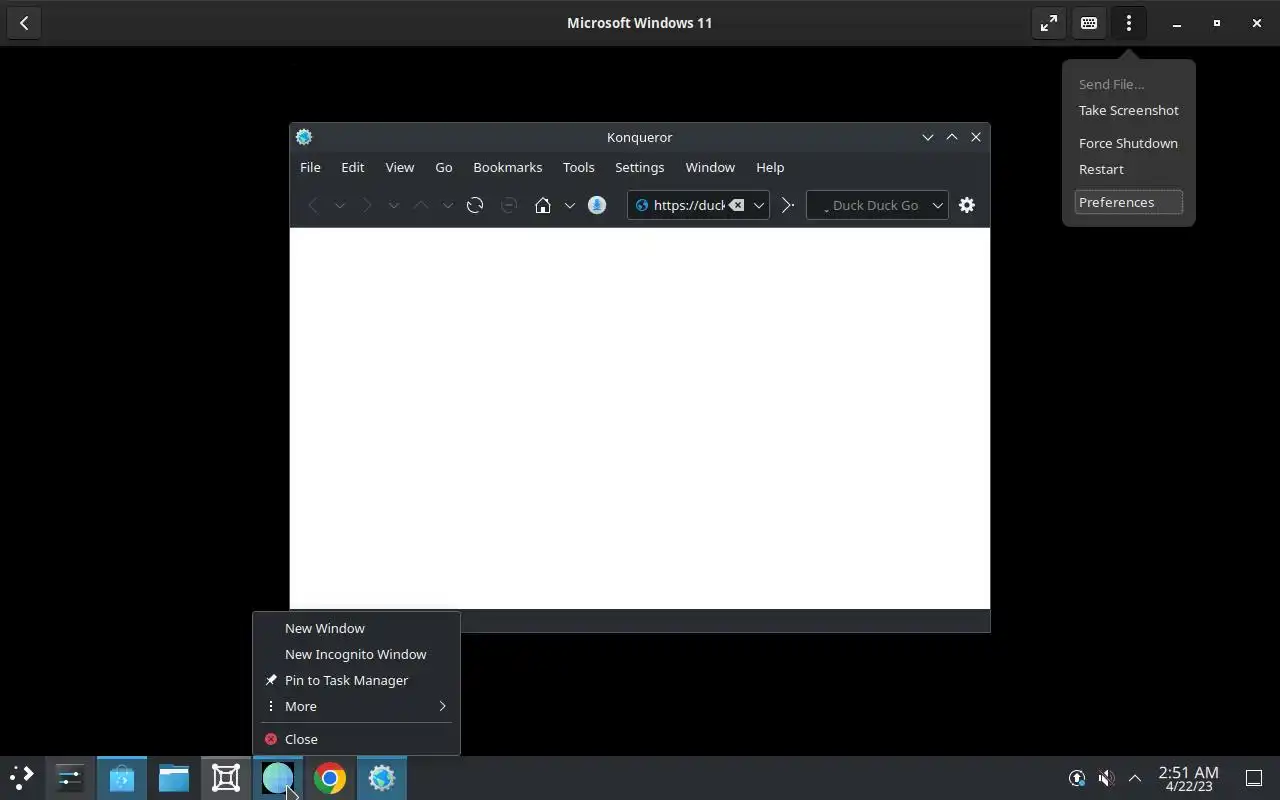1280x800 pixels.
Task: Click the show desktop icon at taskbar end
Action: tap(1253, 778)
